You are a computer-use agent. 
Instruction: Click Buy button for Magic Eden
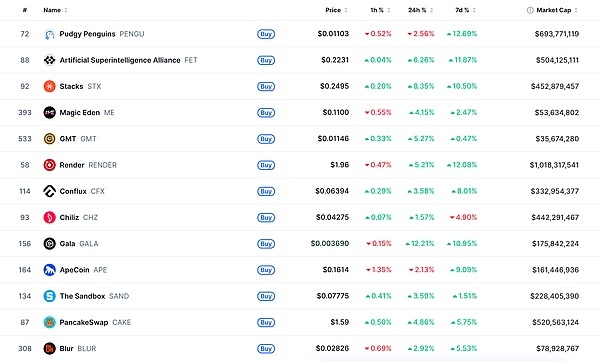pyautogui.click(x=266, y=113)
